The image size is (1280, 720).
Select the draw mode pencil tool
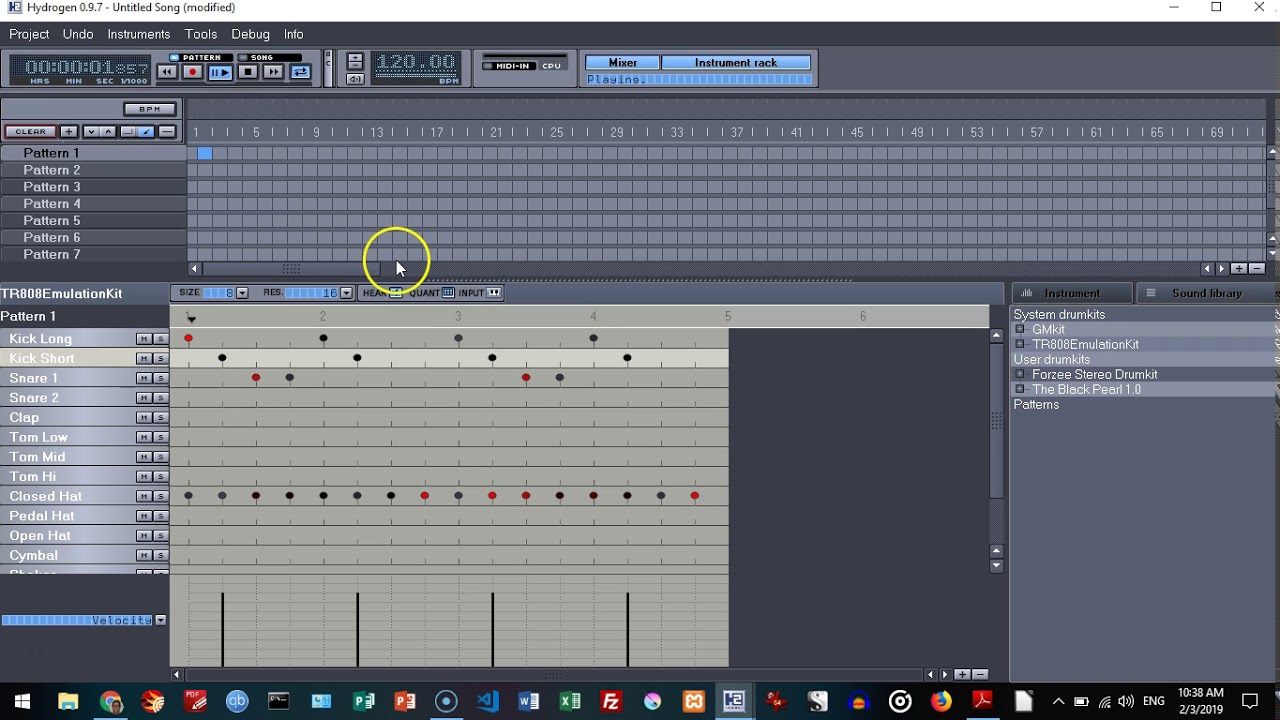pos(146,132)
